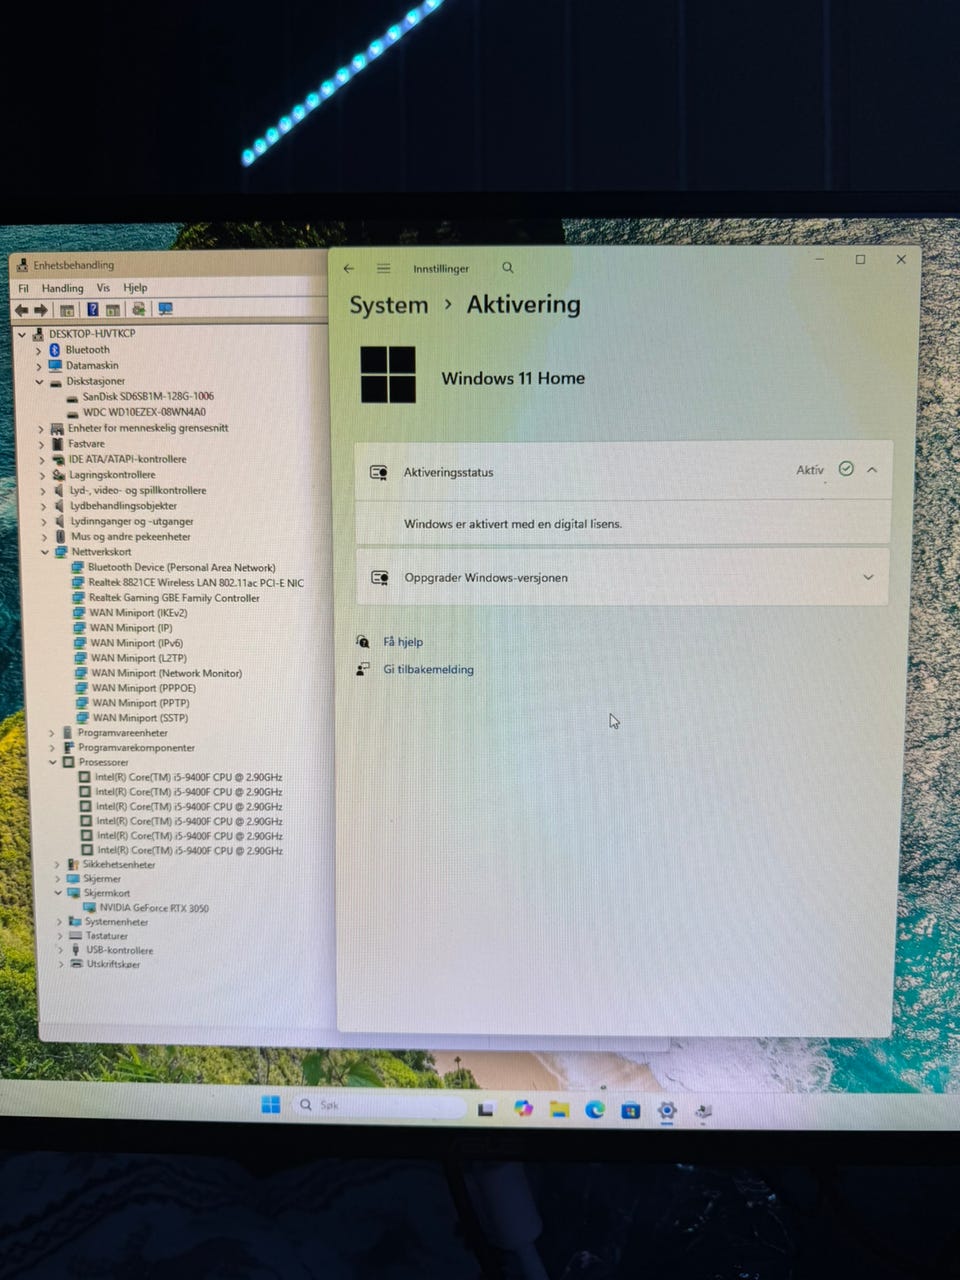This screenshot has height=1280, width=960.
Task: Click the Aktiv green checkmark icon
Action: [846, 469]
